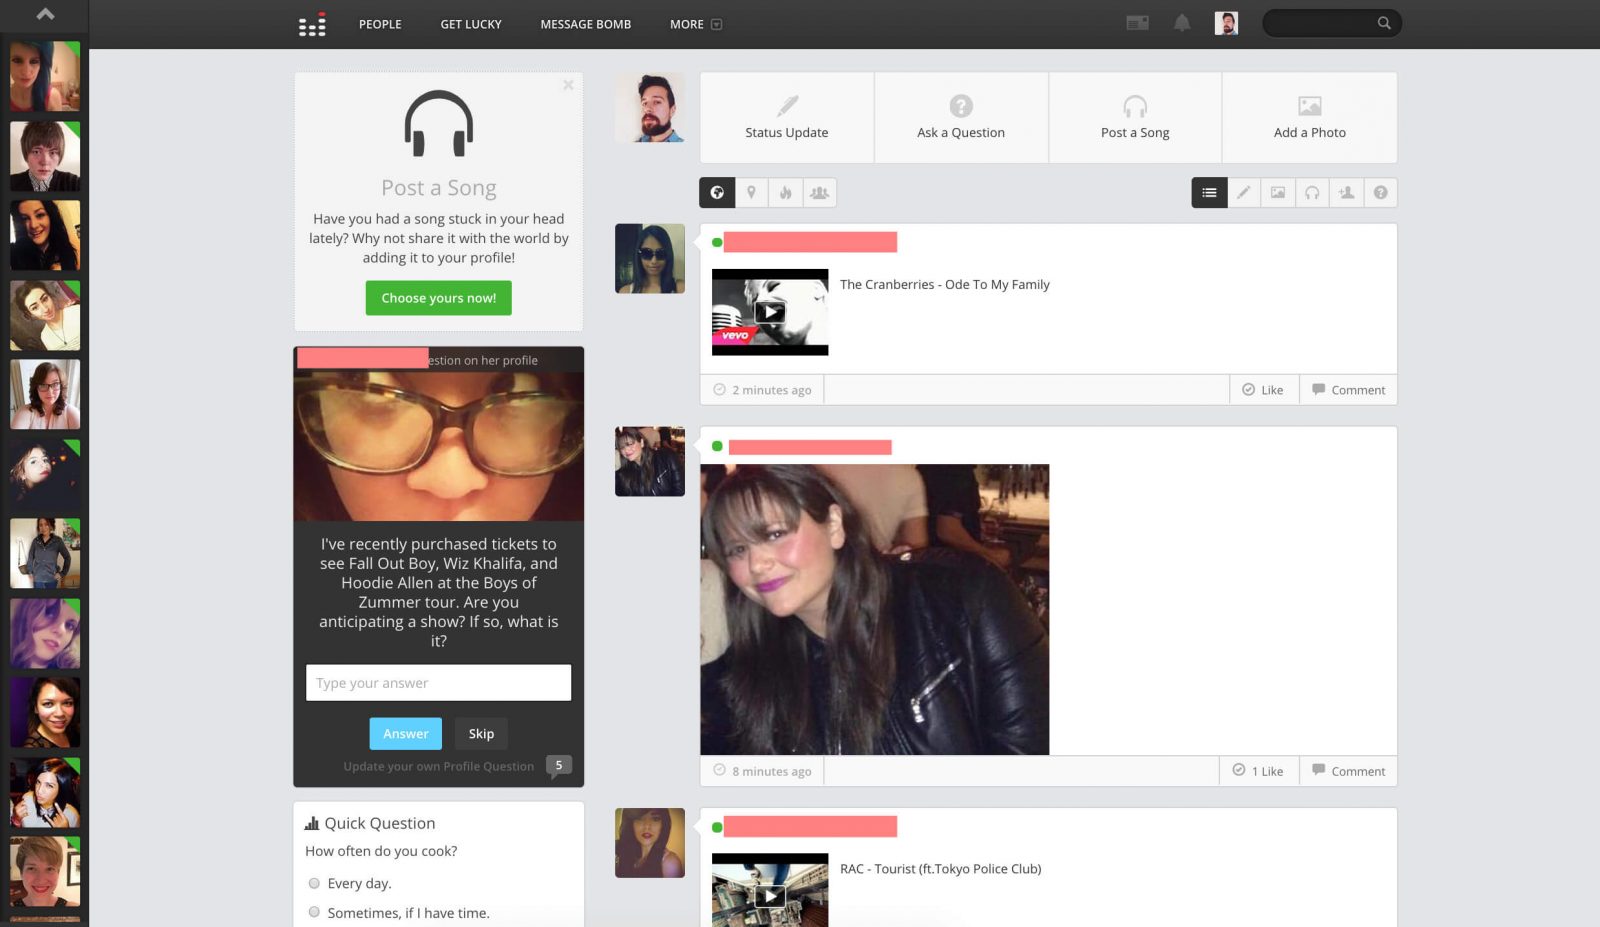Filter feed to friends with group icon
The height and width of the screenshot is (927, 1600).
819,192
